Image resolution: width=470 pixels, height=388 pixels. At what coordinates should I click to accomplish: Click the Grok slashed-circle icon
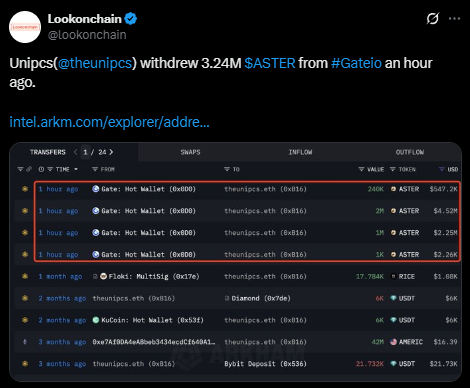point(433,19)
